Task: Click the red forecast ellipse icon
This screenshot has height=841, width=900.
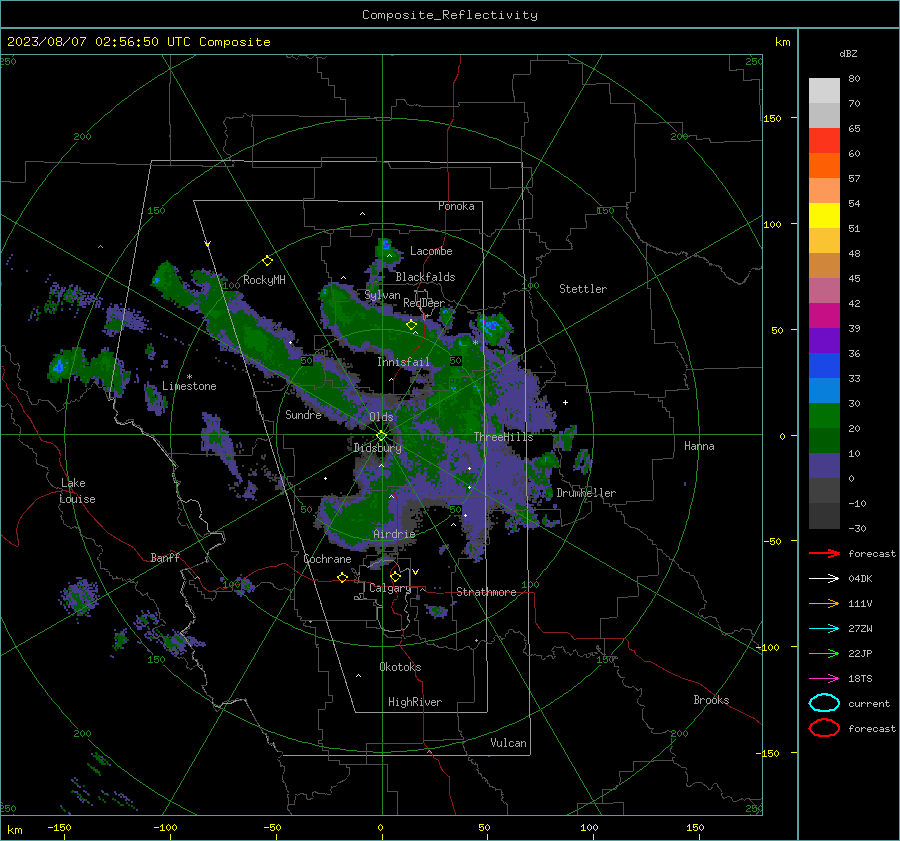Action: point(824,728)
